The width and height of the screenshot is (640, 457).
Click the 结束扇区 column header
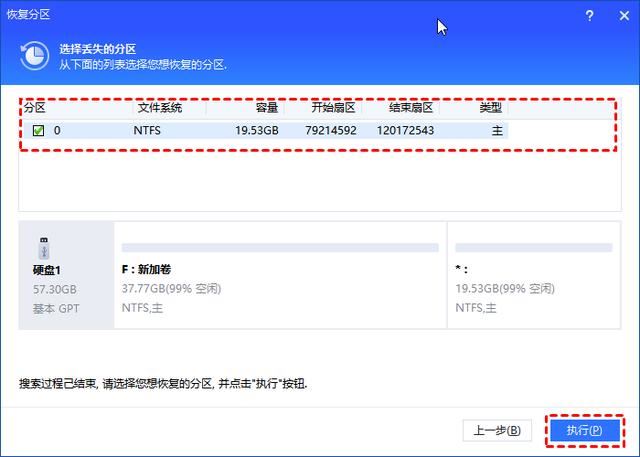pyautogui.click(x=410, y=108)
